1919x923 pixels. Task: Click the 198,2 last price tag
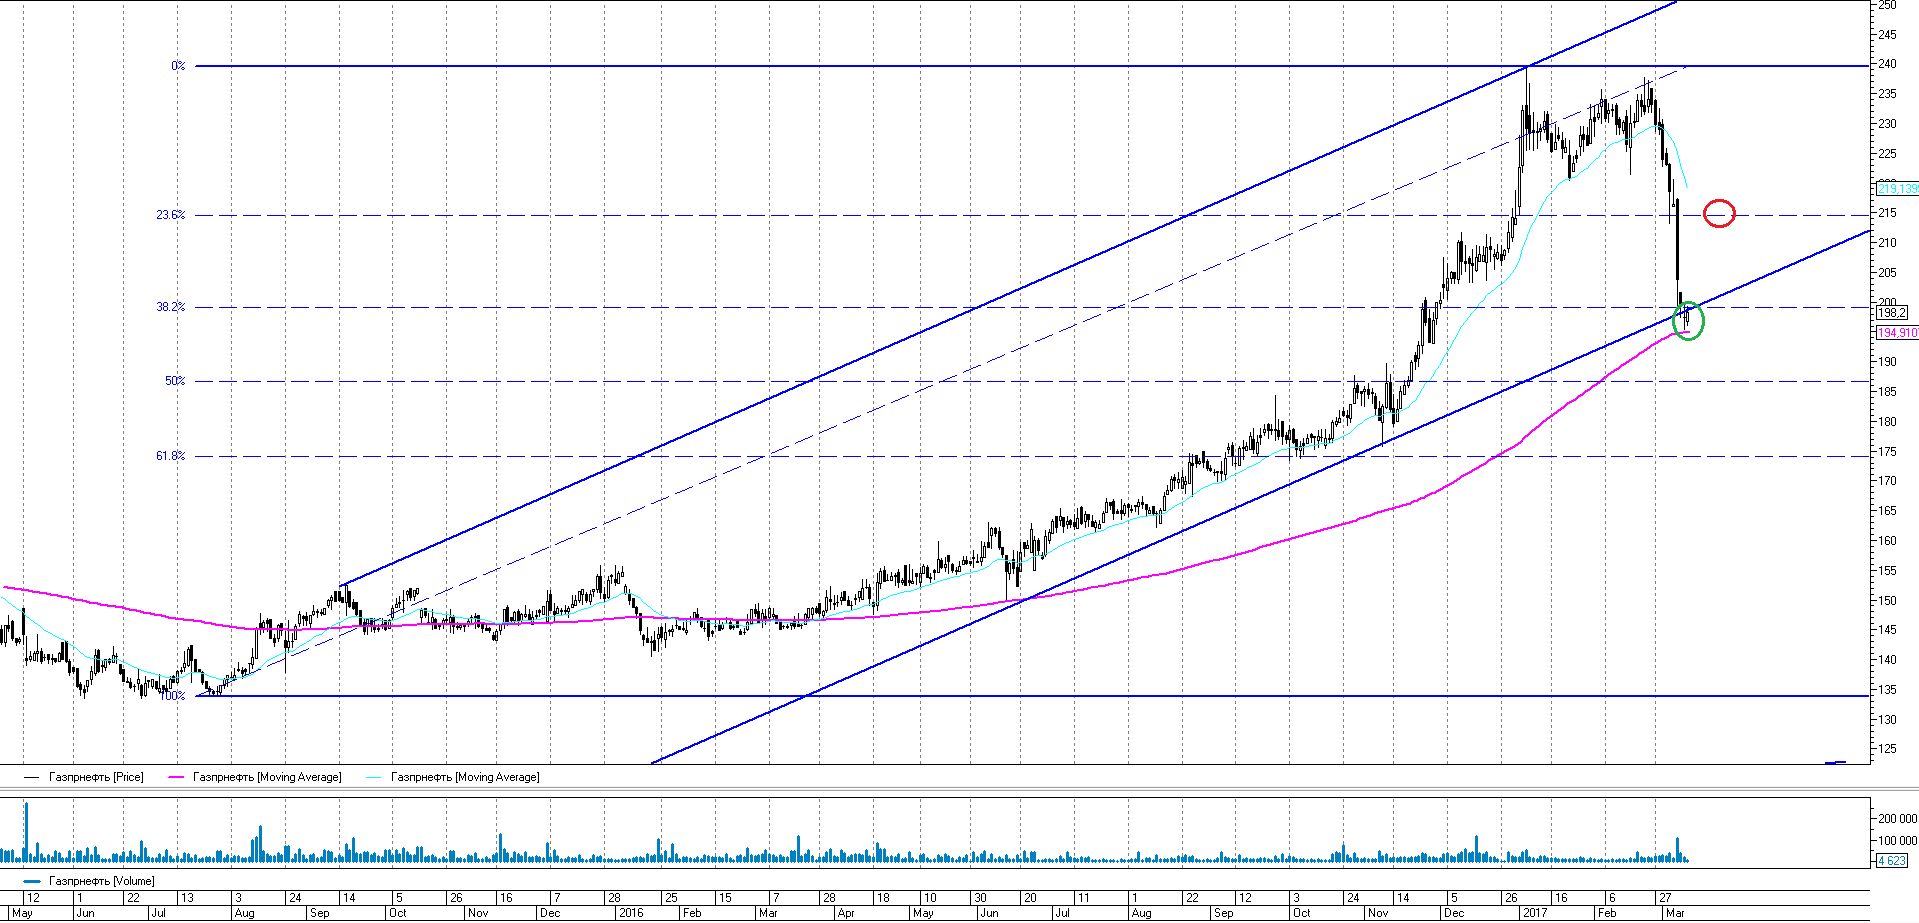[x=1892, y=313]
